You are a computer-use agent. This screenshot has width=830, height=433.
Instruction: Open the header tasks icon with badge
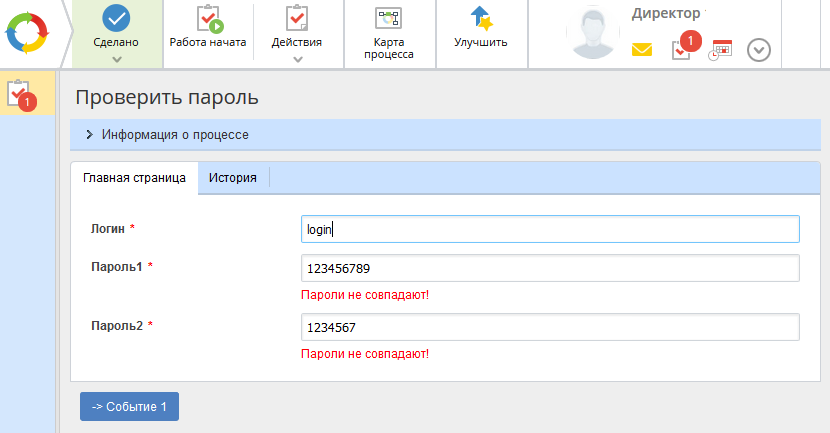682,48
